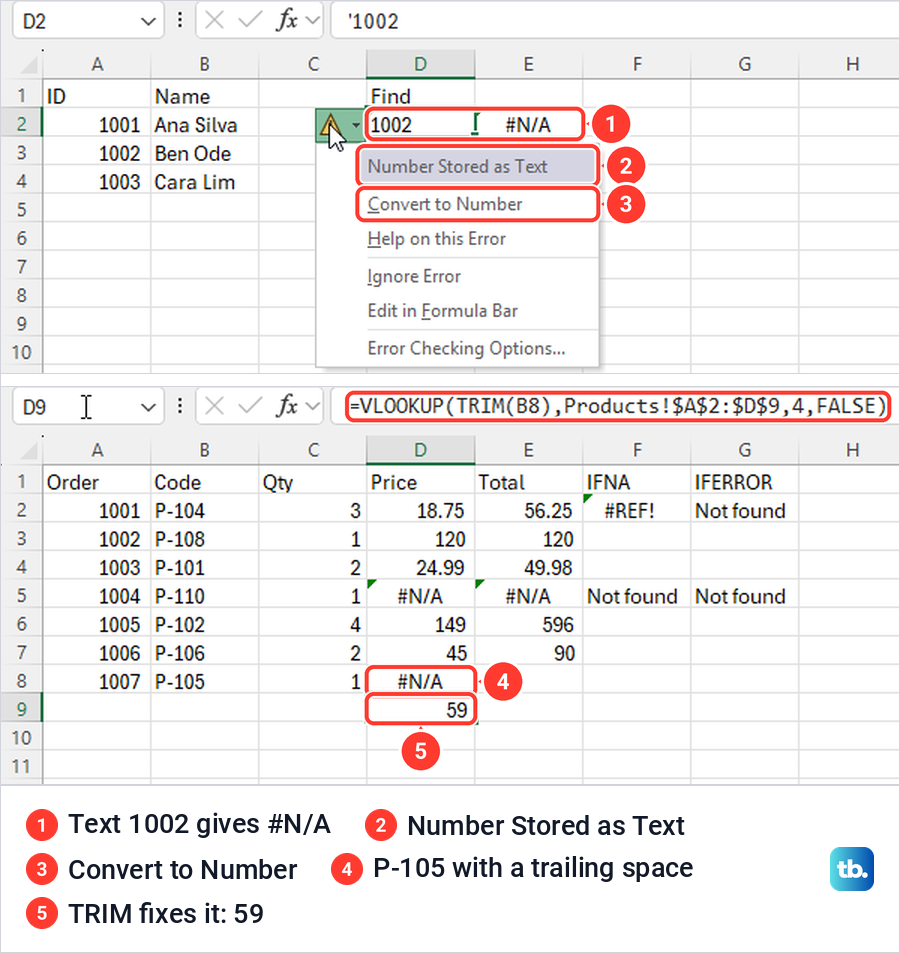Click the Qty header cell
The width and height of the screenshot is (900, 953).
point(313,483)
